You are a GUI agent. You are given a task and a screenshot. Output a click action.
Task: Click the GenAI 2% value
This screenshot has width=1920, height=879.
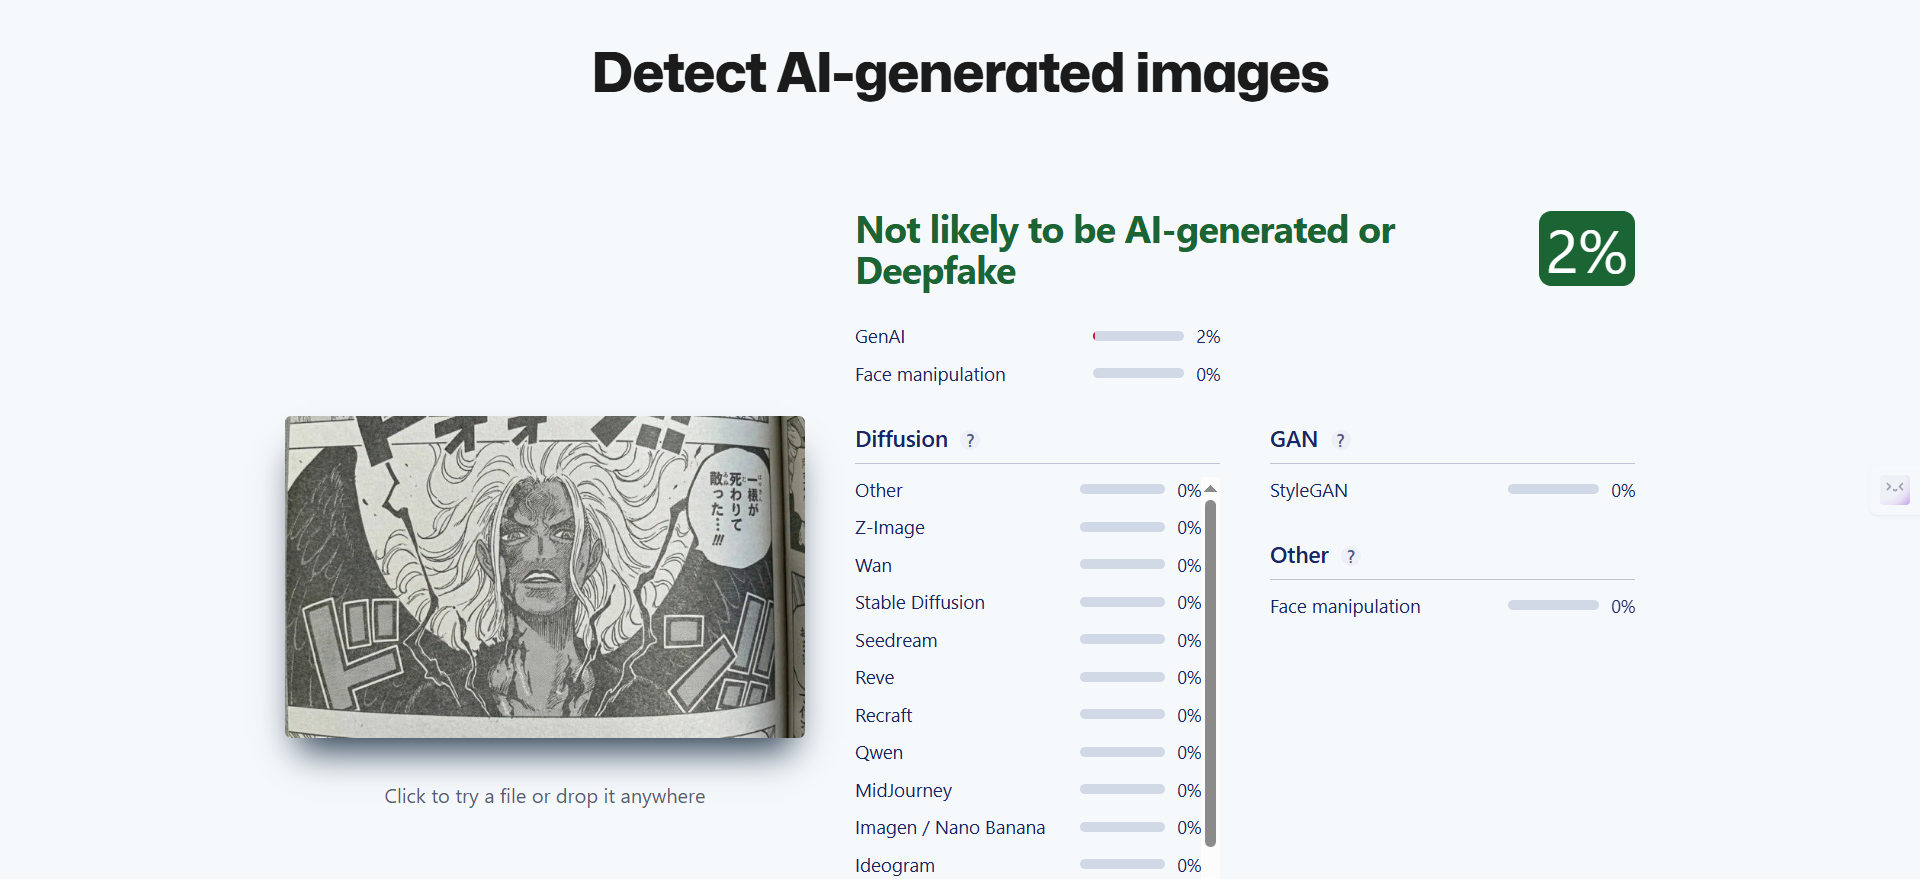coord(1208,337)
